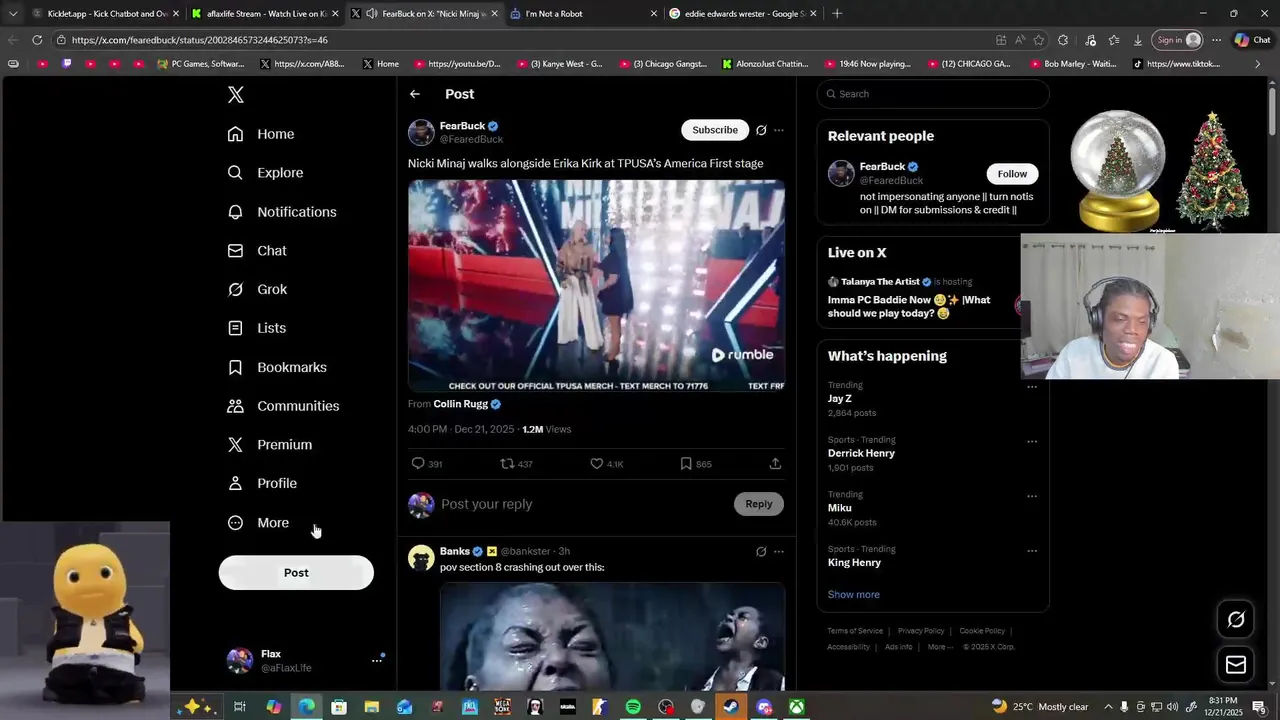Open Copilot Chat in browser toolbar

[1252, 40]
